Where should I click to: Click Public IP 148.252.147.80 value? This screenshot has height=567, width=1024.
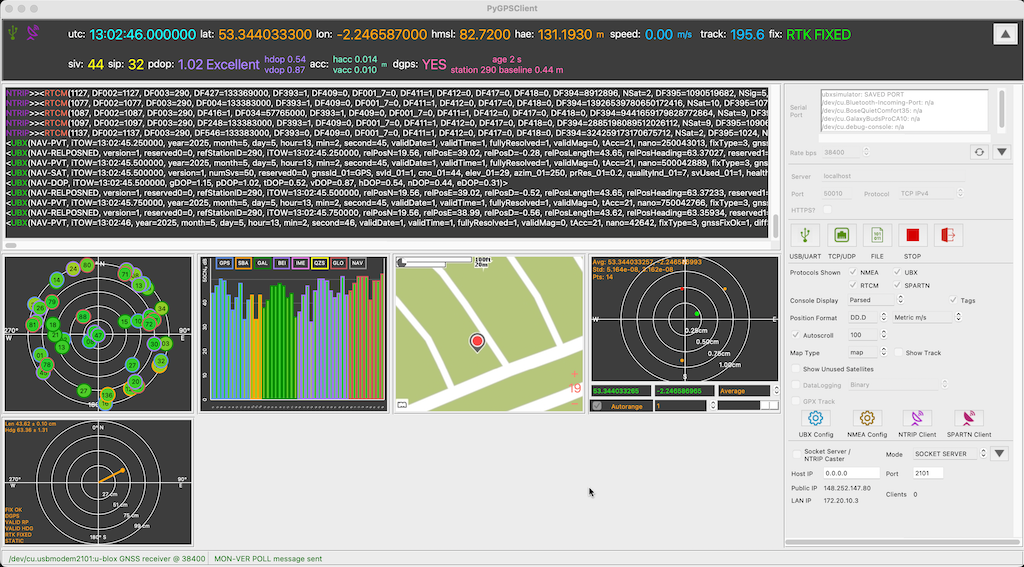[847, 488]
